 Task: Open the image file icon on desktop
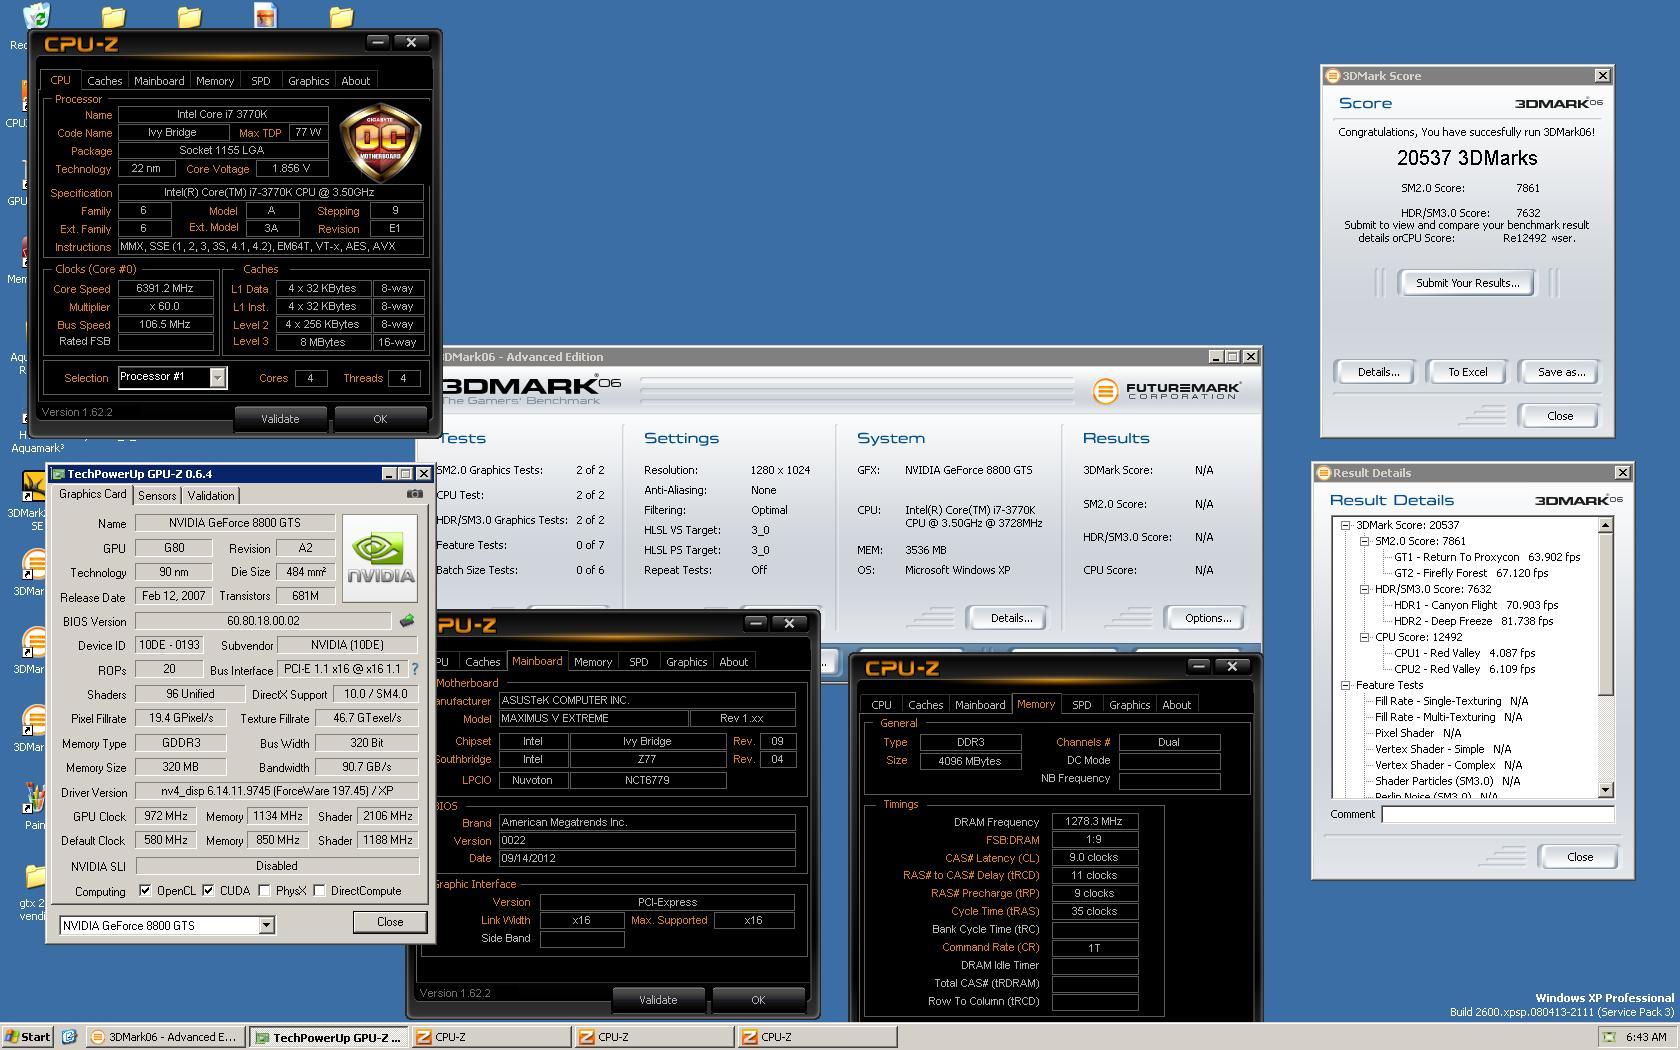[265, 15]
